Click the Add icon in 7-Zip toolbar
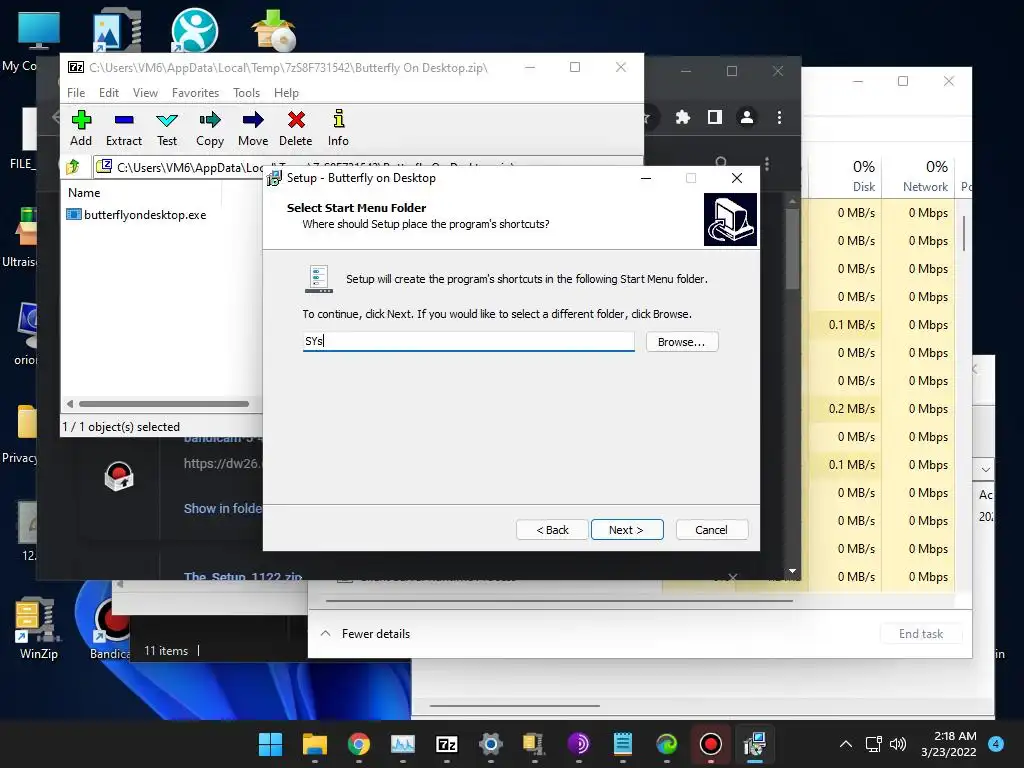Viewport: 1024px width, 768px height. [81, 128]
